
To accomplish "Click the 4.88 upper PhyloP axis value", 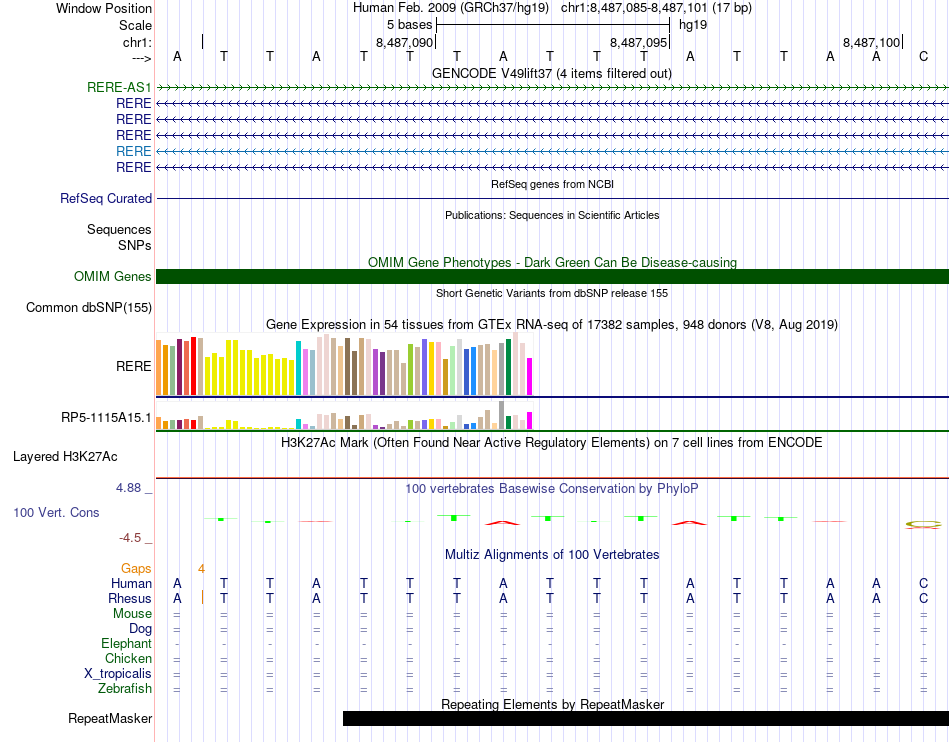I will pyautogui.click(x=128, y=488).
